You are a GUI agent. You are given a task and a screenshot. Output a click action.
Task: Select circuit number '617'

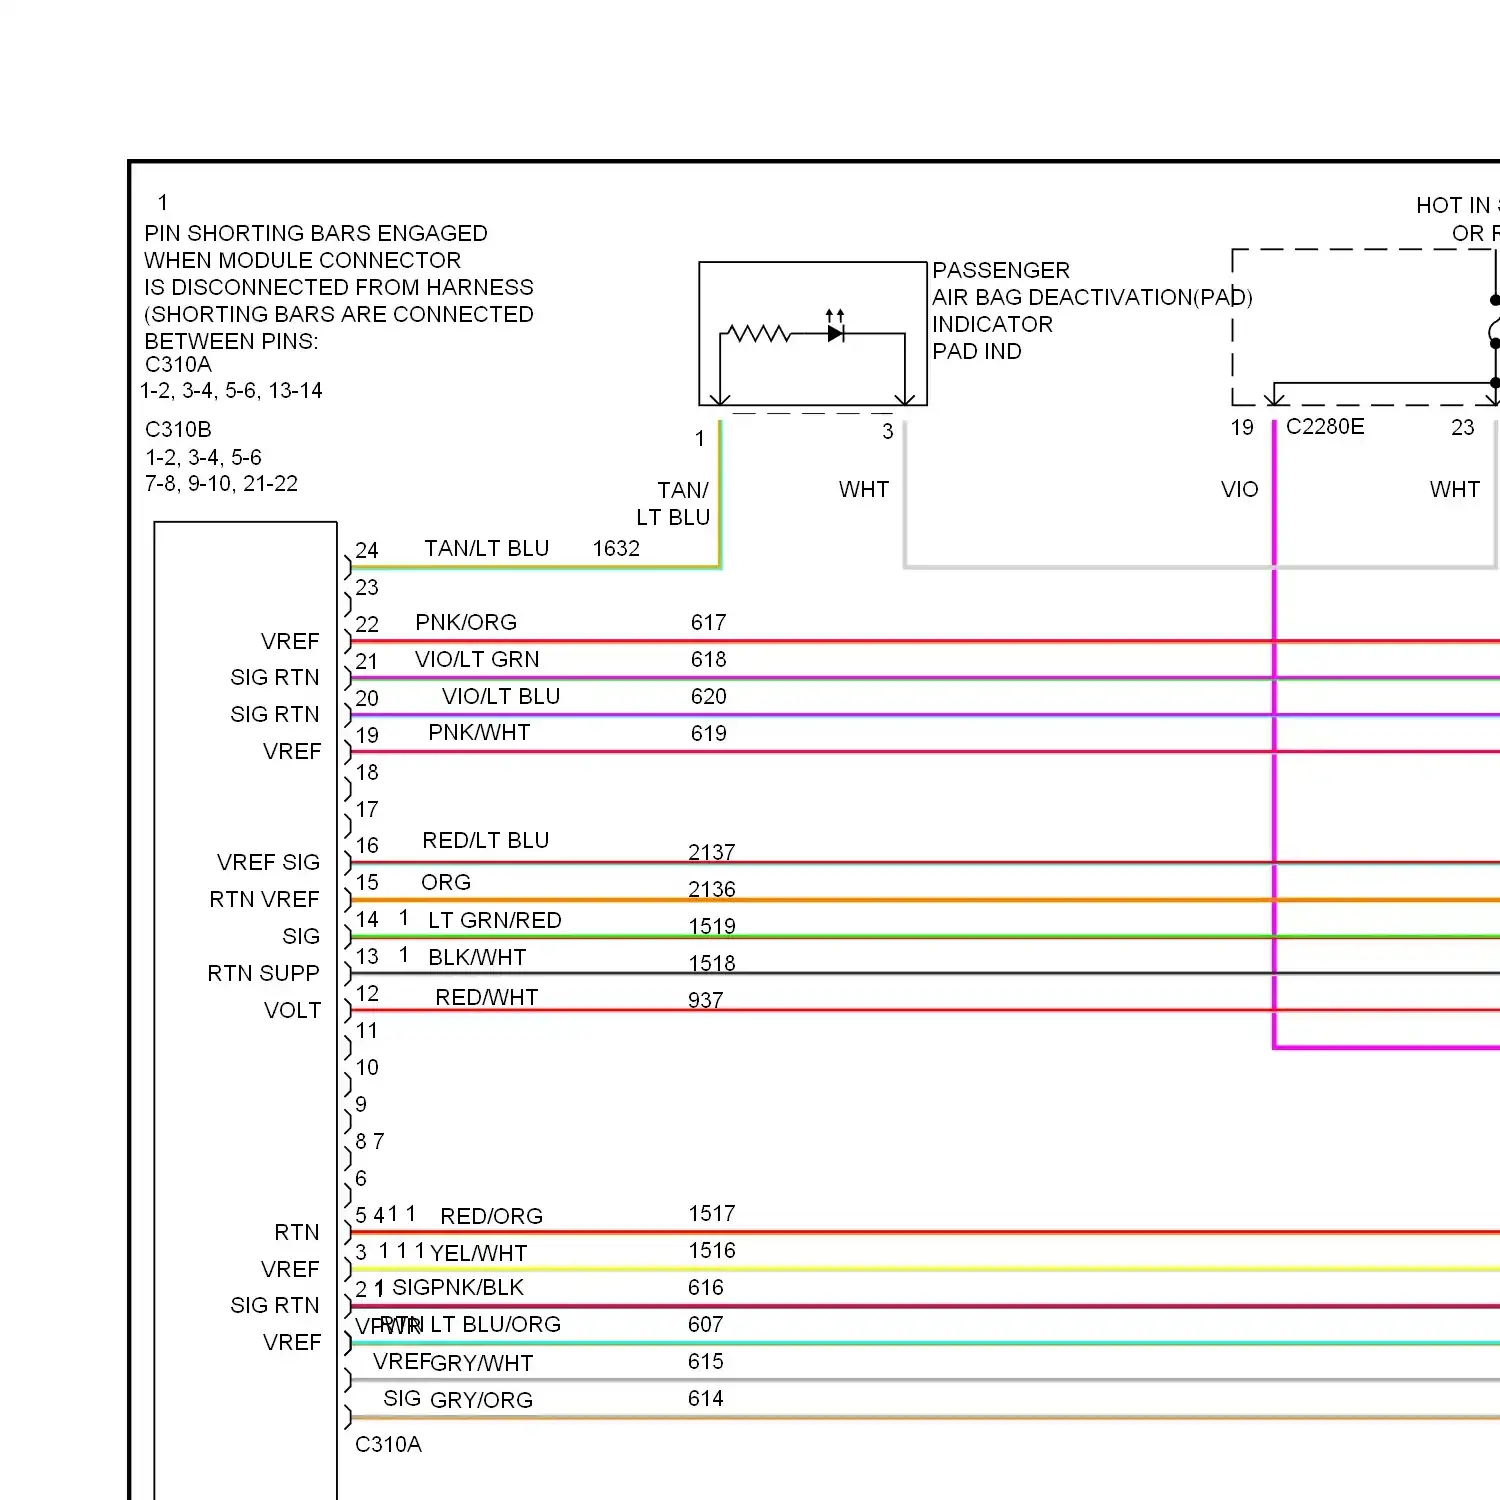[x=708, y=623]
